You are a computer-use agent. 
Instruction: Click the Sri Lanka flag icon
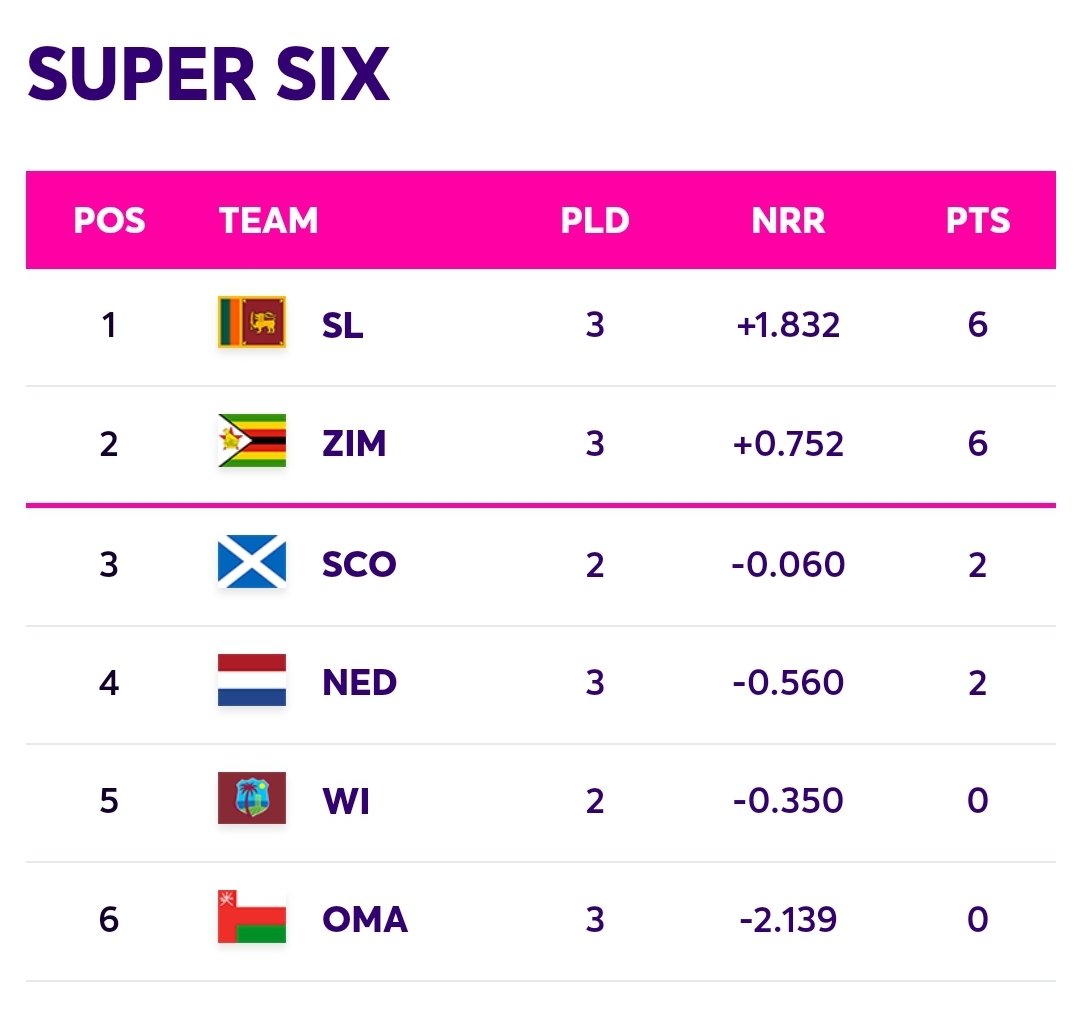point(251,322)
